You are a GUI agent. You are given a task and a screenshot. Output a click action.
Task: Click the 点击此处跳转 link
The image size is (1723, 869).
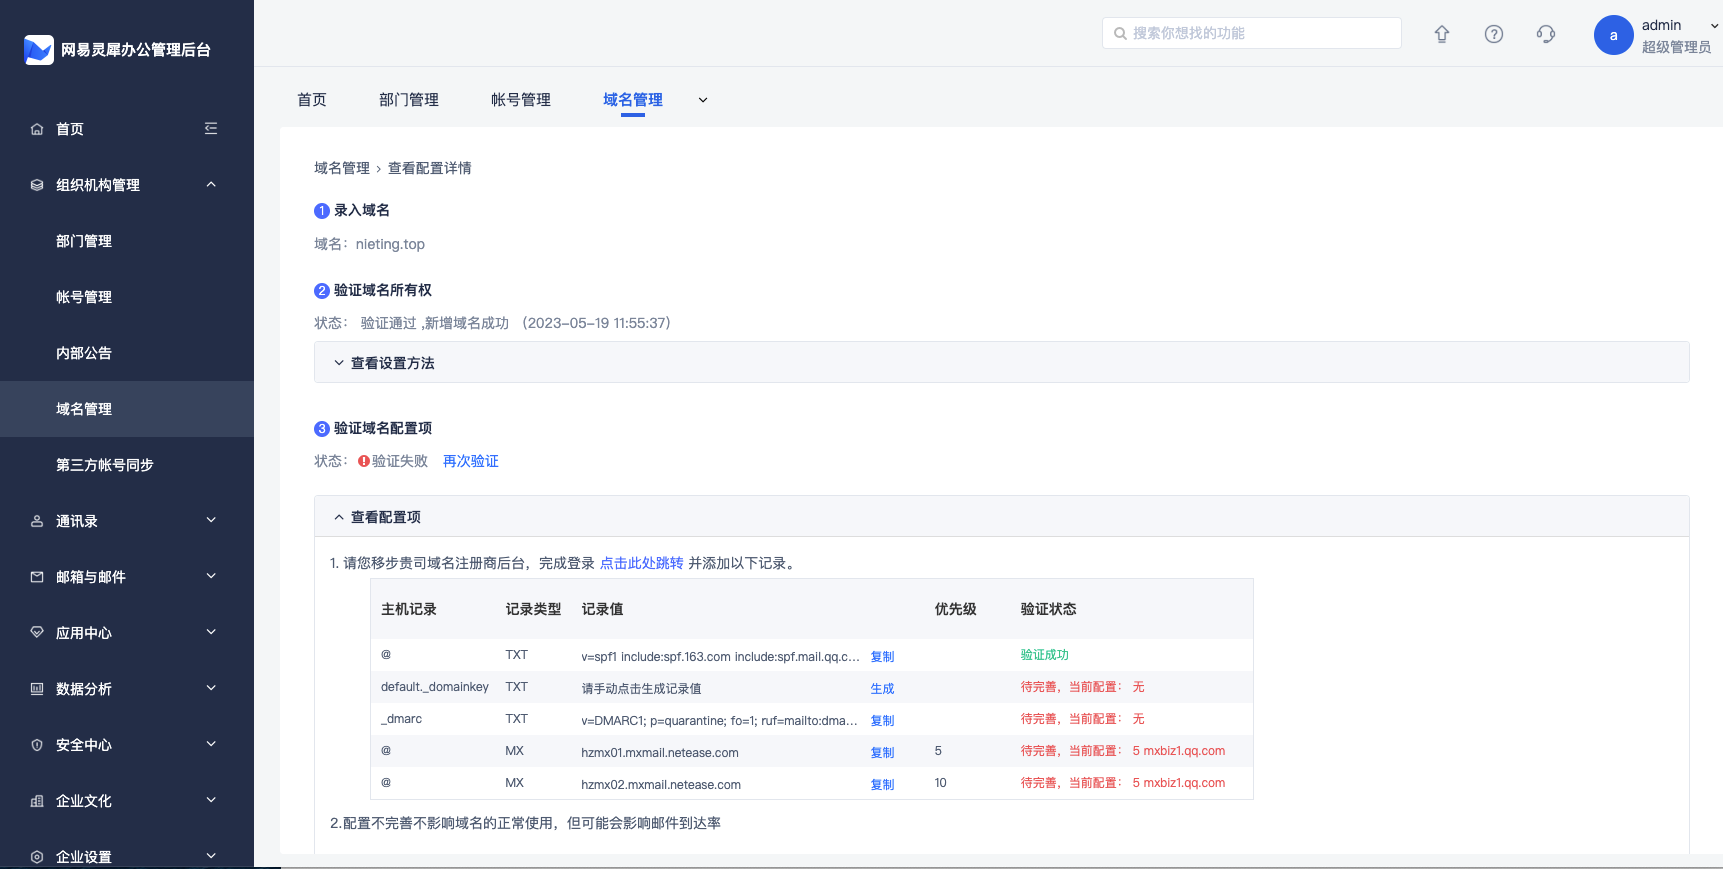click(x=641, y=563)
